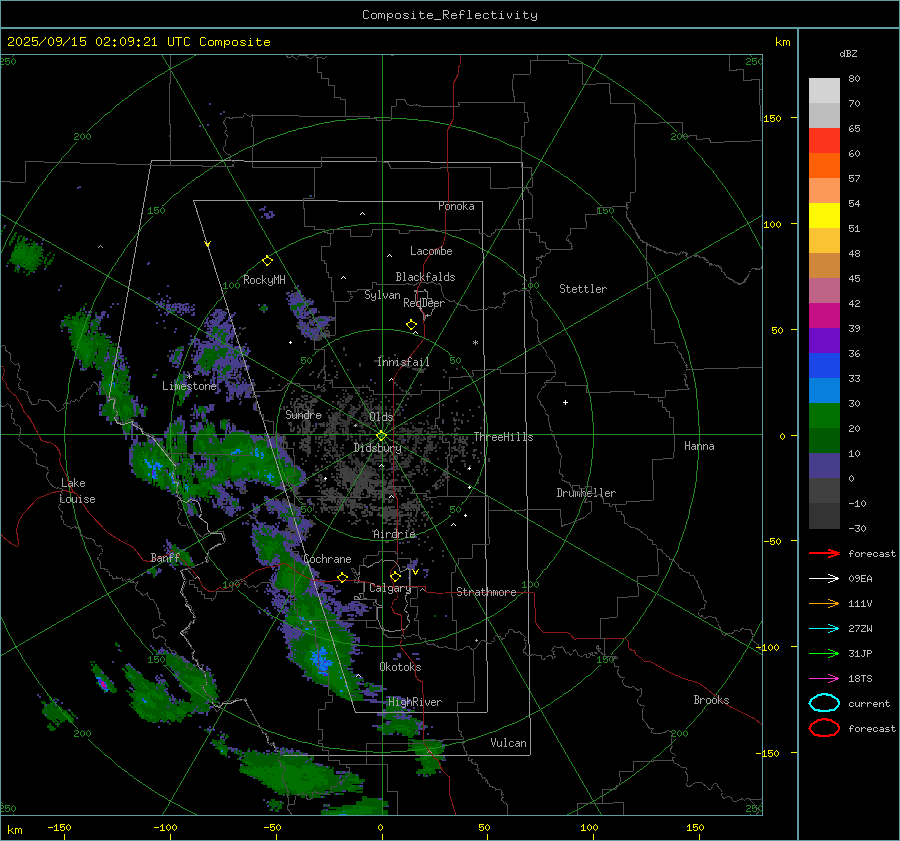Click the green 31JP arrow icon

click(824, 653)
